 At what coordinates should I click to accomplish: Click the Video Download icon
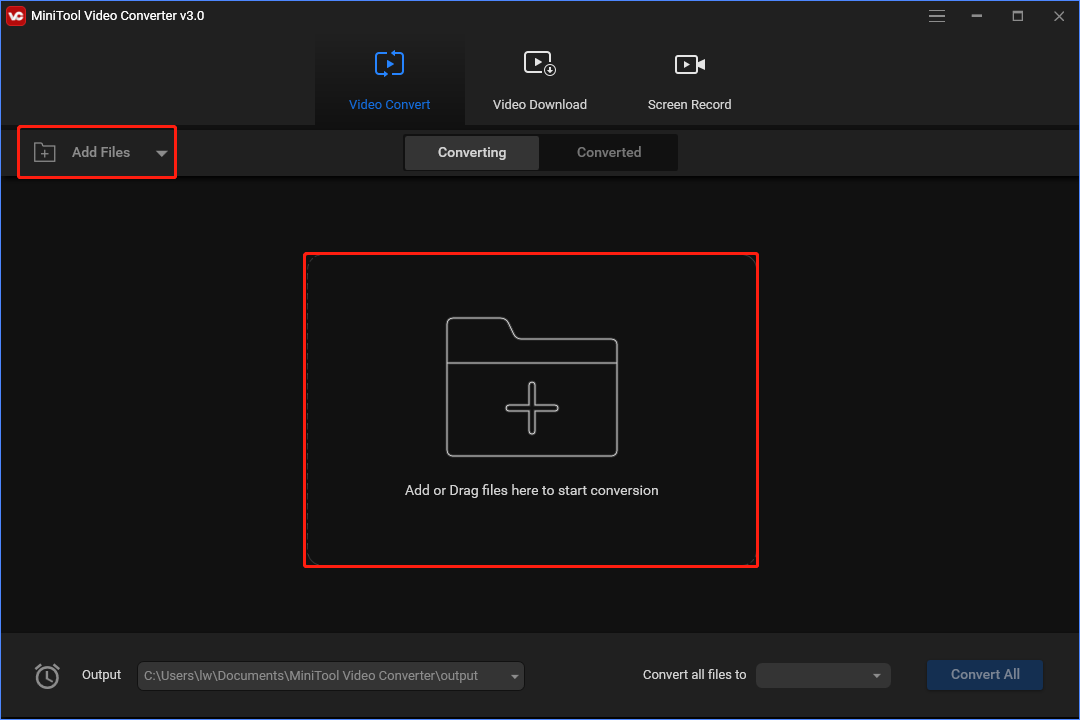click(x=539, y=64)
